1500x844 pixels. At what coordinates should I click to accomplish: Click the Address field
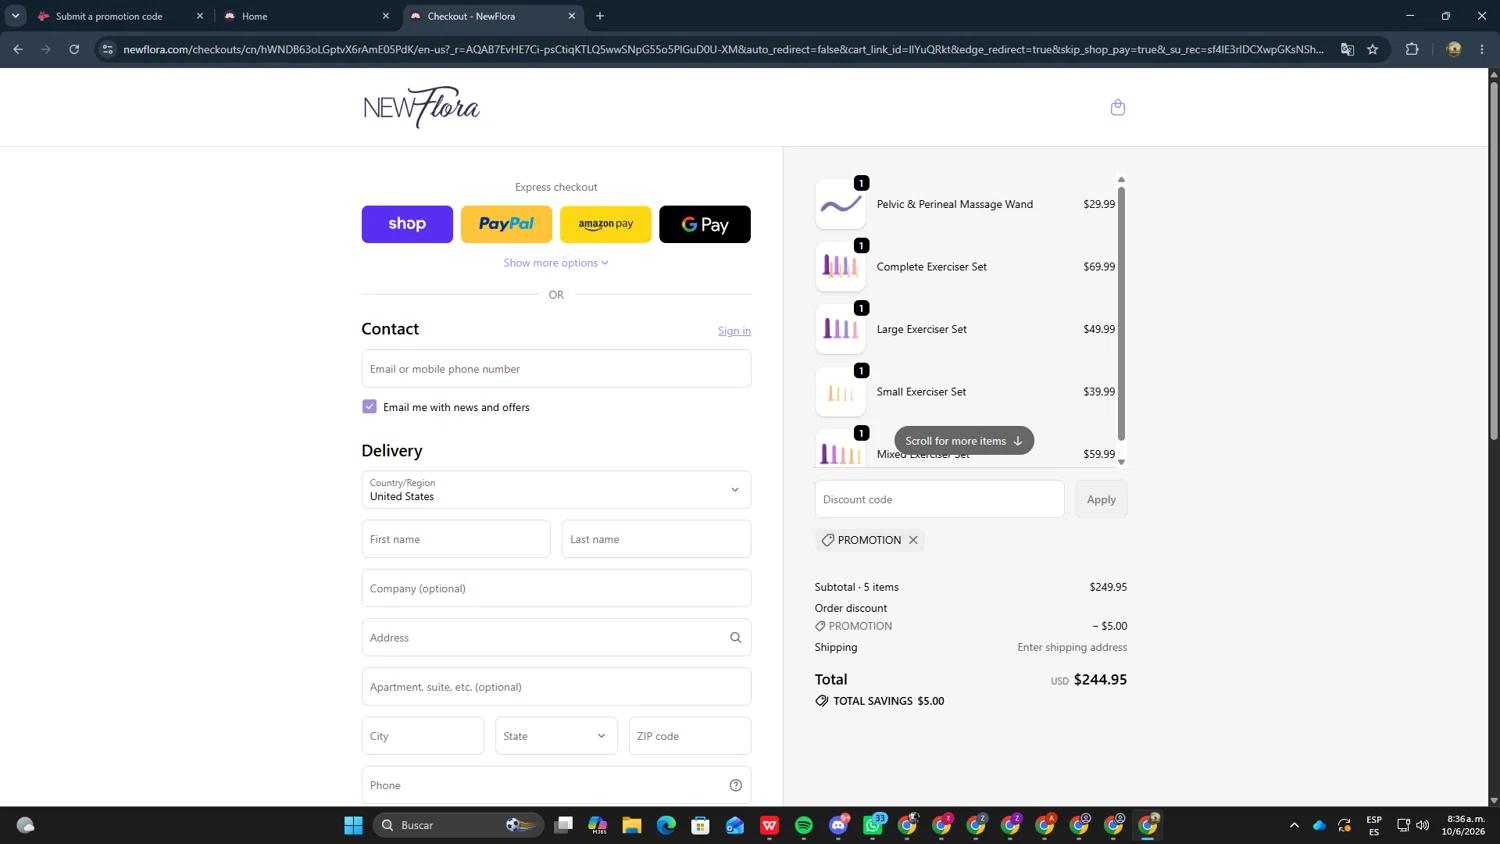click(x=556, y=637)
